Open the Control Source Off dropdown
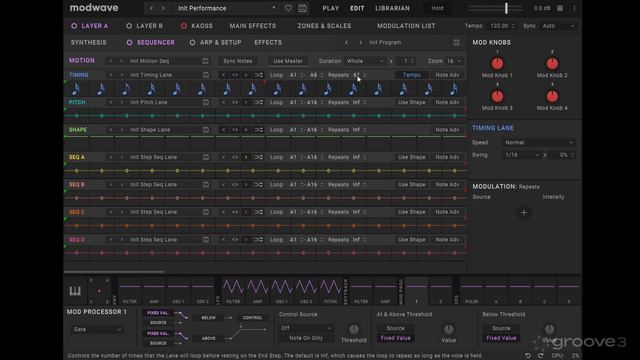This screenshot has width=640, height=360. coord(306,328)
